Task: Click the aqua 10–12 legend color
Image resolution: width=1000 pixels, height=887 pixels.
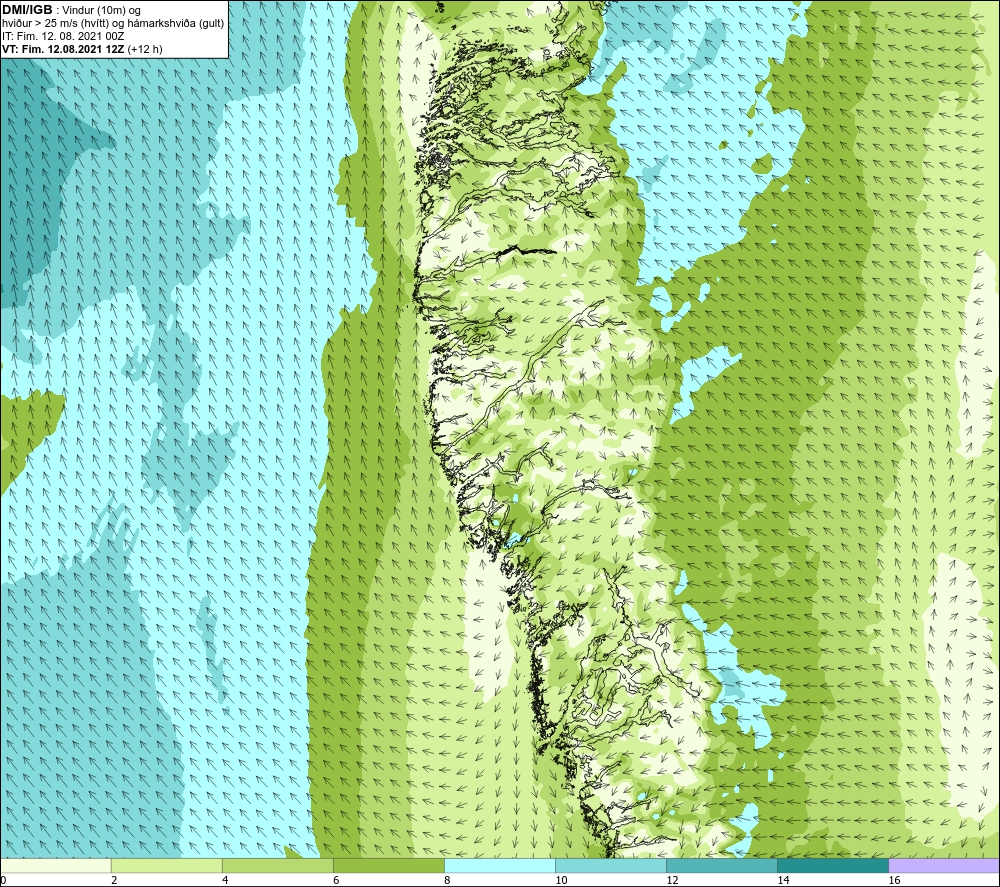Action: click(x=611, y=865)
